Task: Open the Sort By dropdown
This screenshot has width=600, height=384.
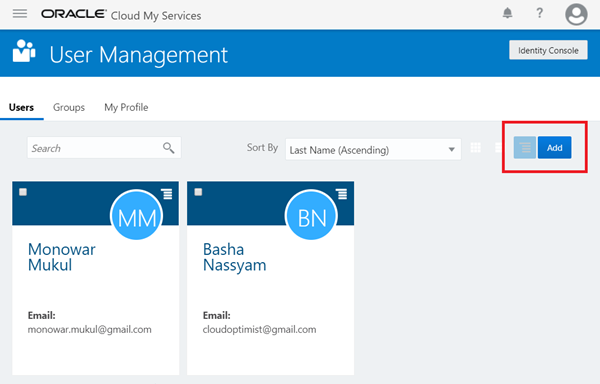Action: [x=373, y=150]
